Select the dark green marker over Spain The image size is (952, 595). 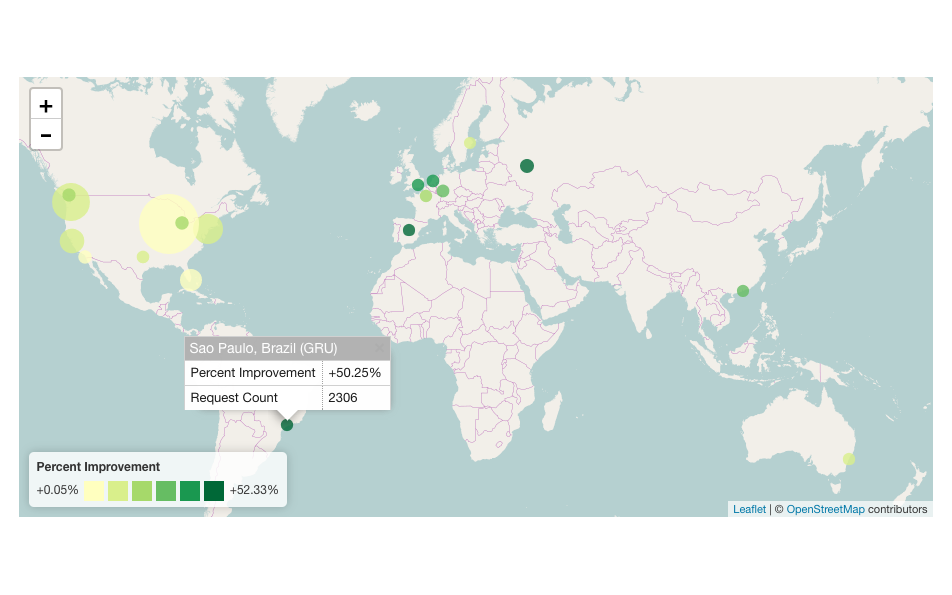pyautogui.click(x=411, y=230)
